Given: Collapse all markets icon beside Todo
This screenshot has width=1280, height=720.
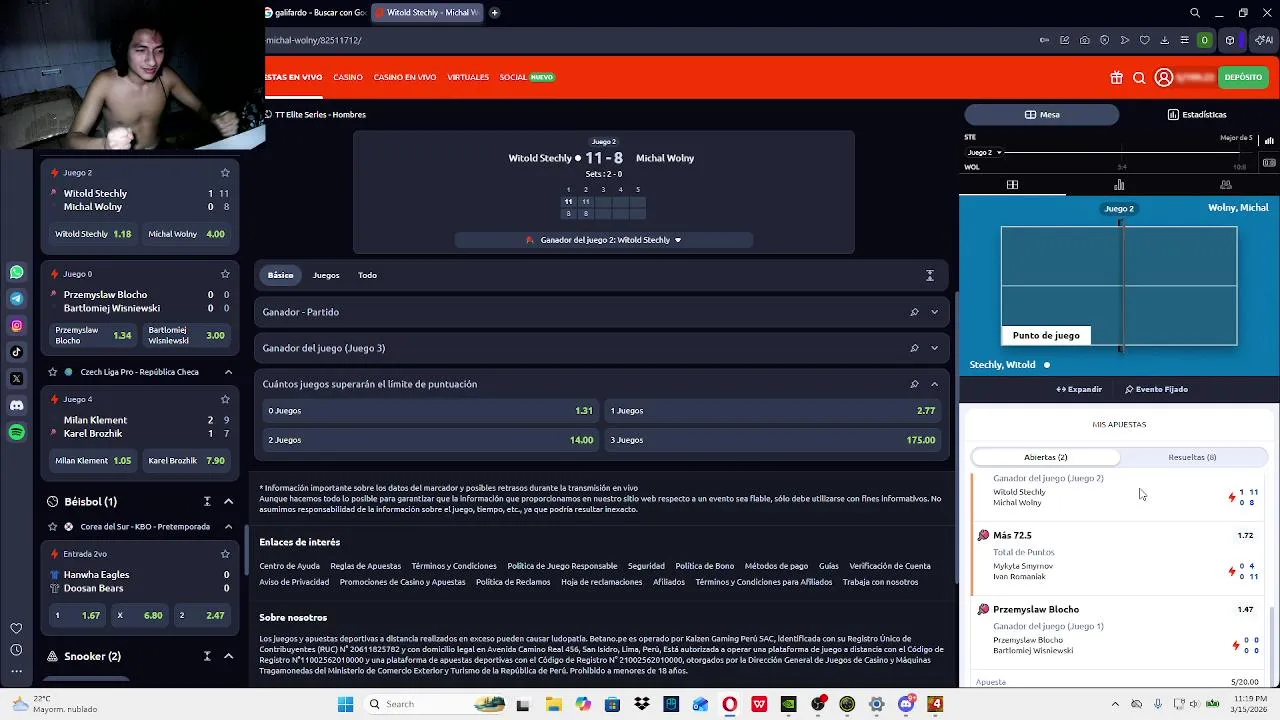Looking at the screenshot, I should [929, 275].
